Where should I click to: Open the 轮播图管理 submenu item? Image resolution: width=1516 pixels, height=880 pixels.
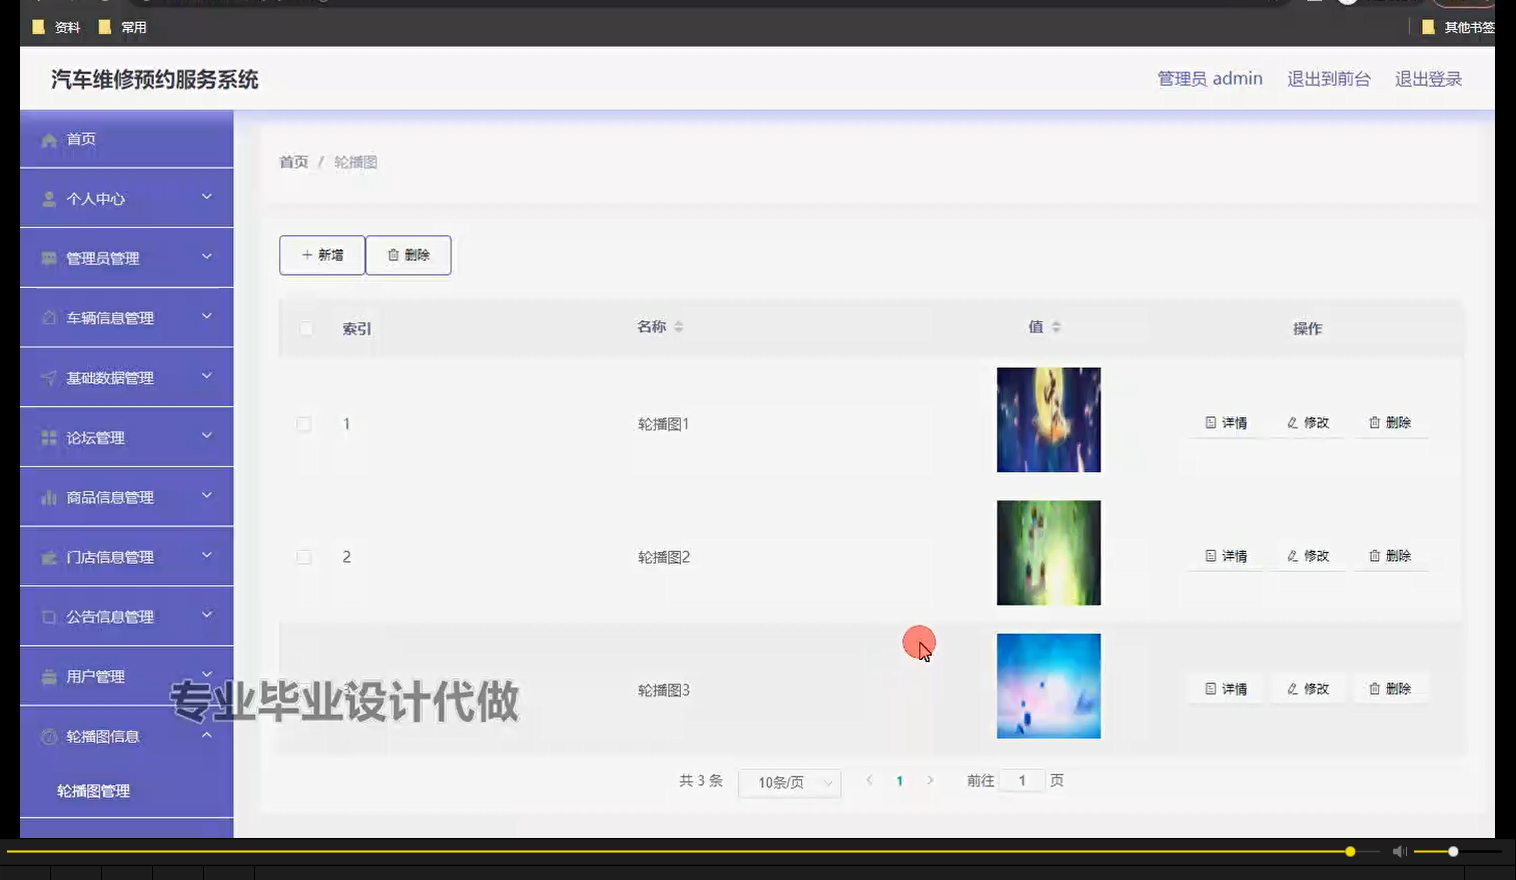(126, 791)
